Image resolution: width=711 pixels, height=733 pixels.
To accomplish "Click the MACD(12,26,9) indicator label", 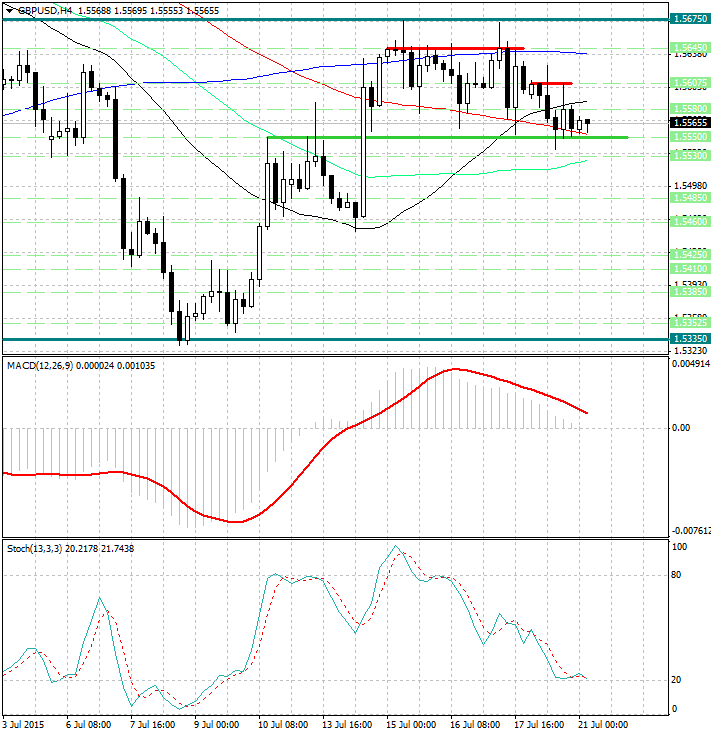I will [40, 366].
